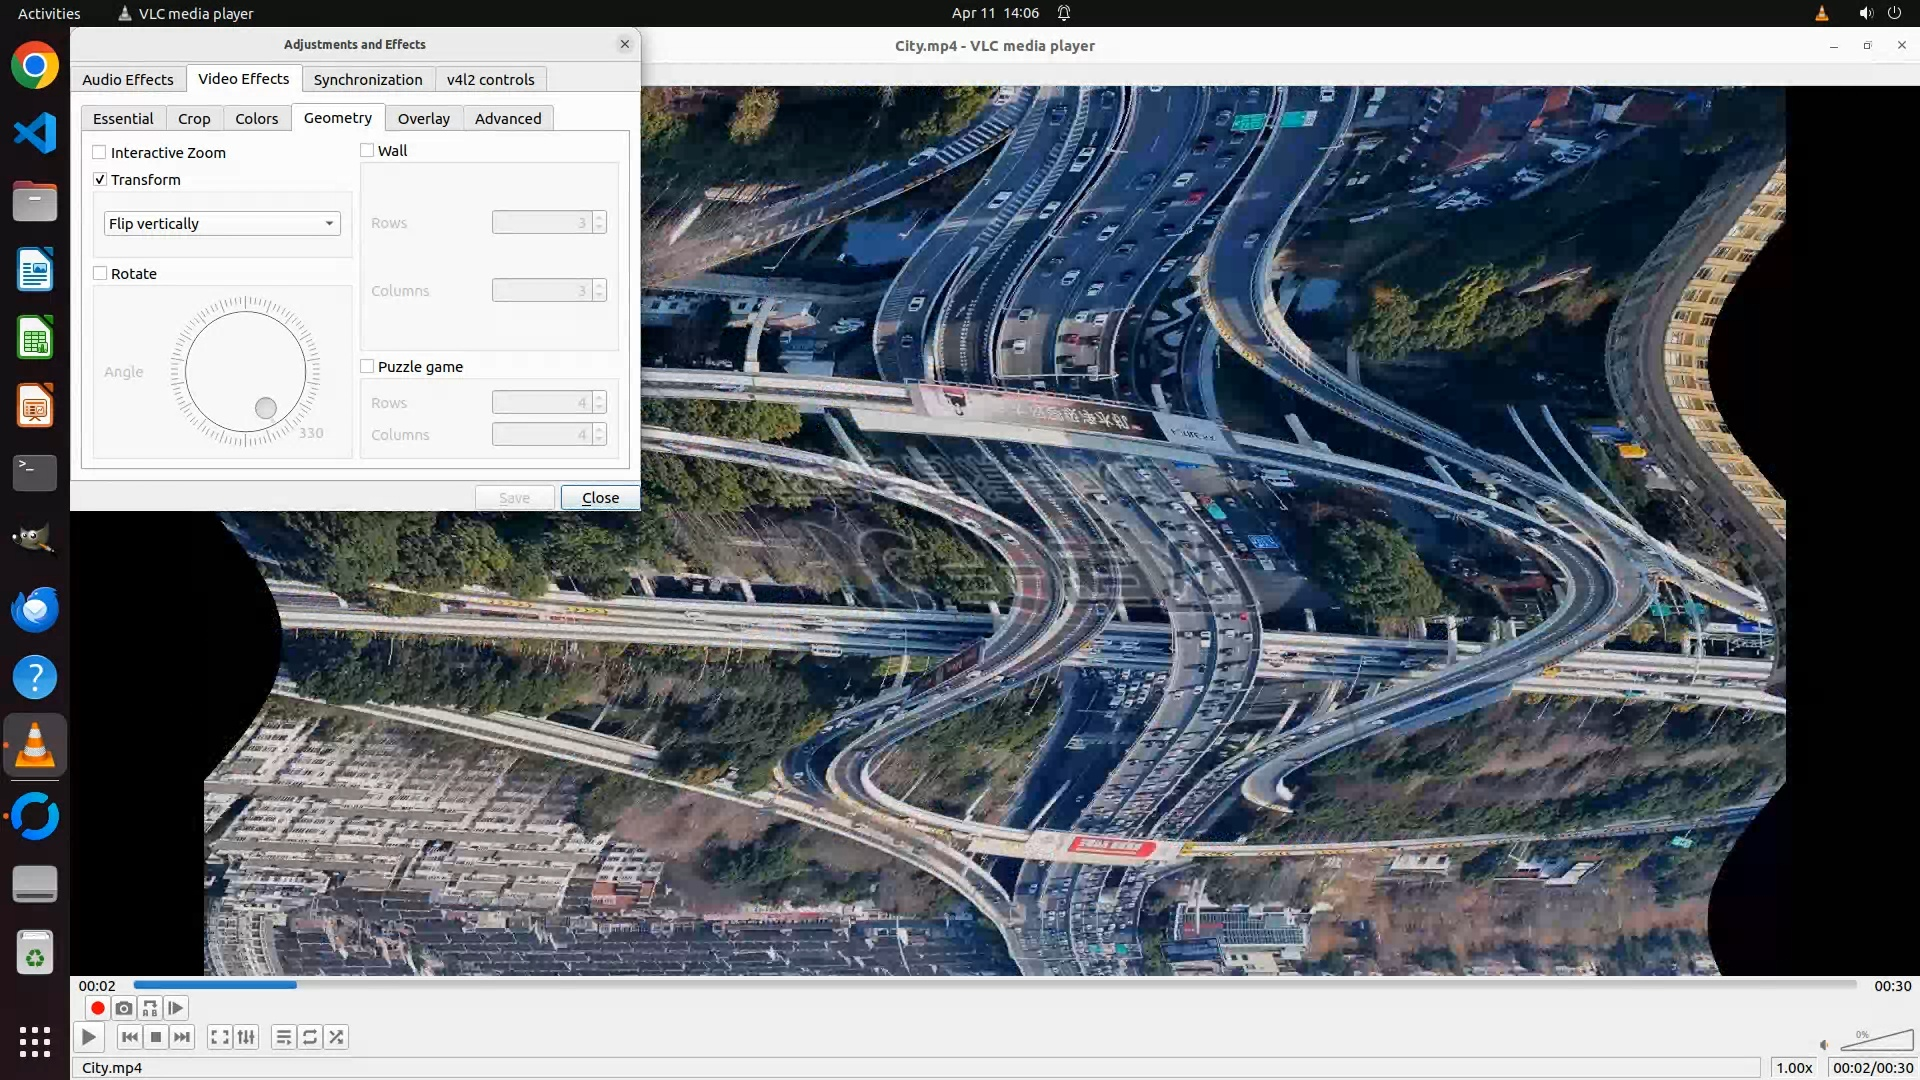The image size is (1920, 1080).
Task: Click the red Record button
Action: pyautogui.click(x=97, y=1008)
